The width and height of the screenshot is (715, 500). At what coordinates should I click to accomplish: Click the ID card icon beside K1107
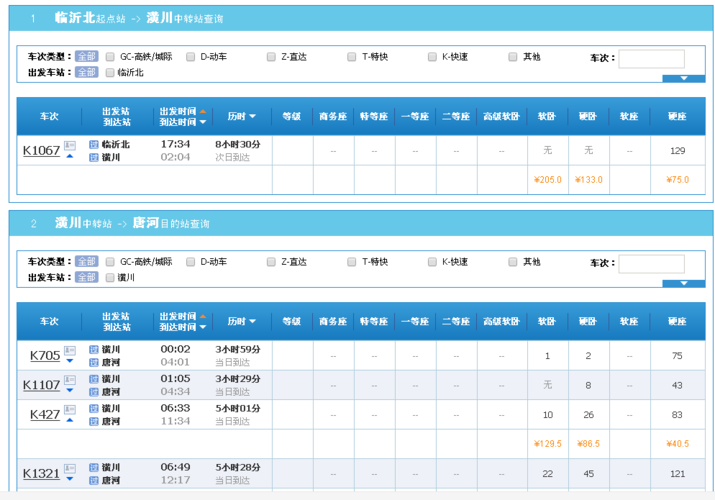[69, 380]
